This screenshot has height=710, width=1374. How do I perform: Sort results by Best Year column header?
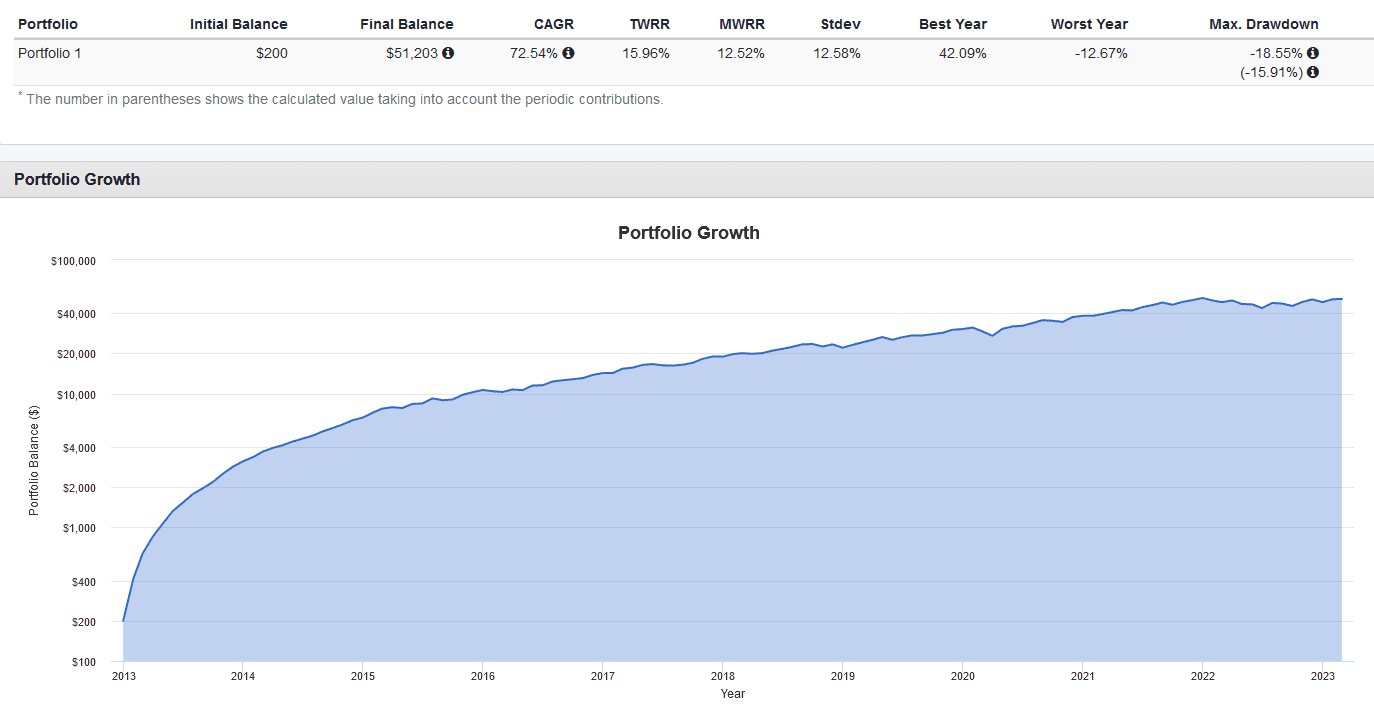953,24
